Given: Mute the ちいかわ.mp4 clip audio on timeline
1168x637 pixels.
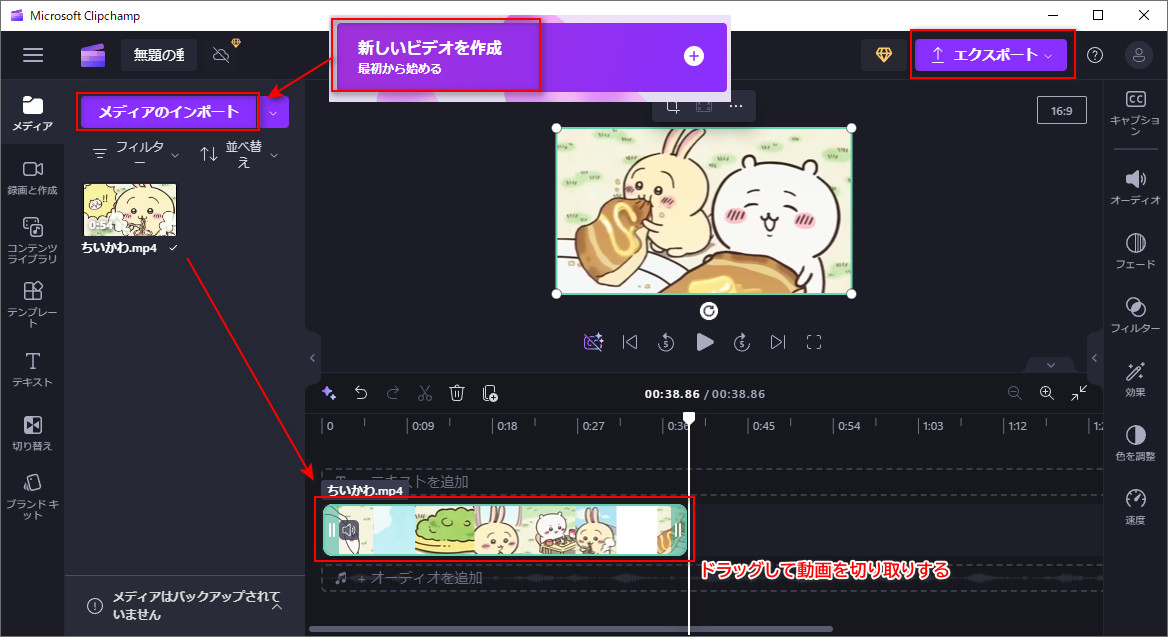Looking at the screenshot, I should 349,530.
